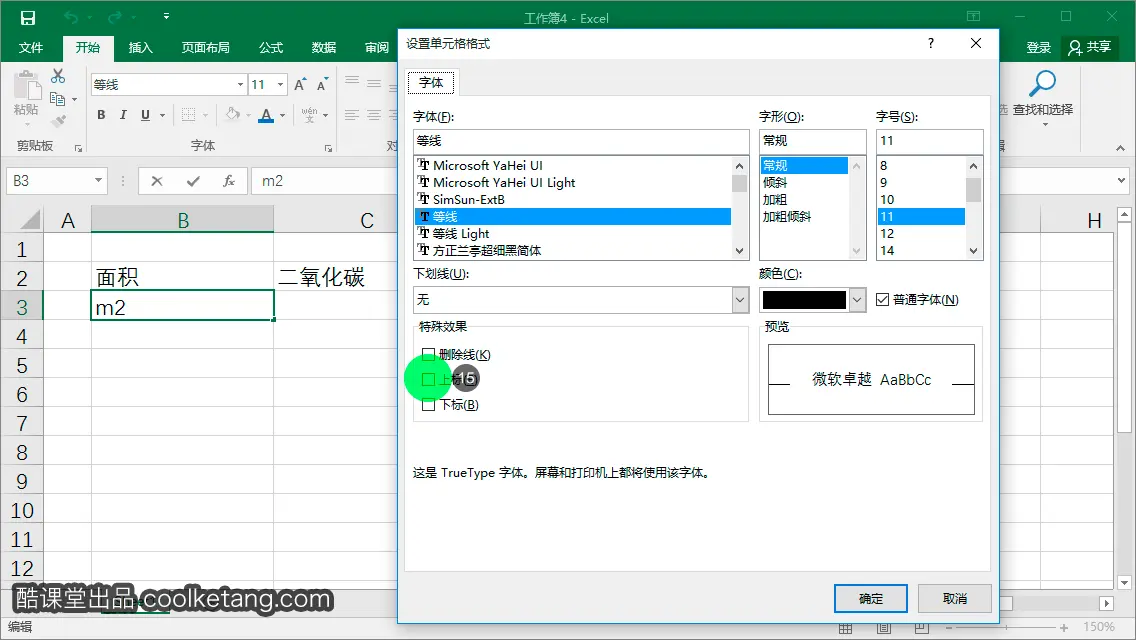Enable the superscript checkbox
1136x640 pixels.
click(428, 379)
